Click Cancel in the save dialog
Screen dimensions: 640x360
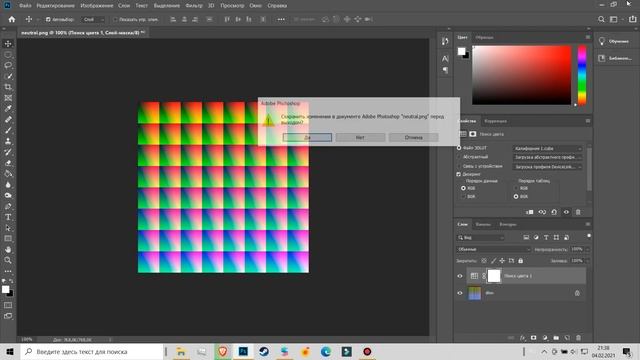(x=413, y=138)
